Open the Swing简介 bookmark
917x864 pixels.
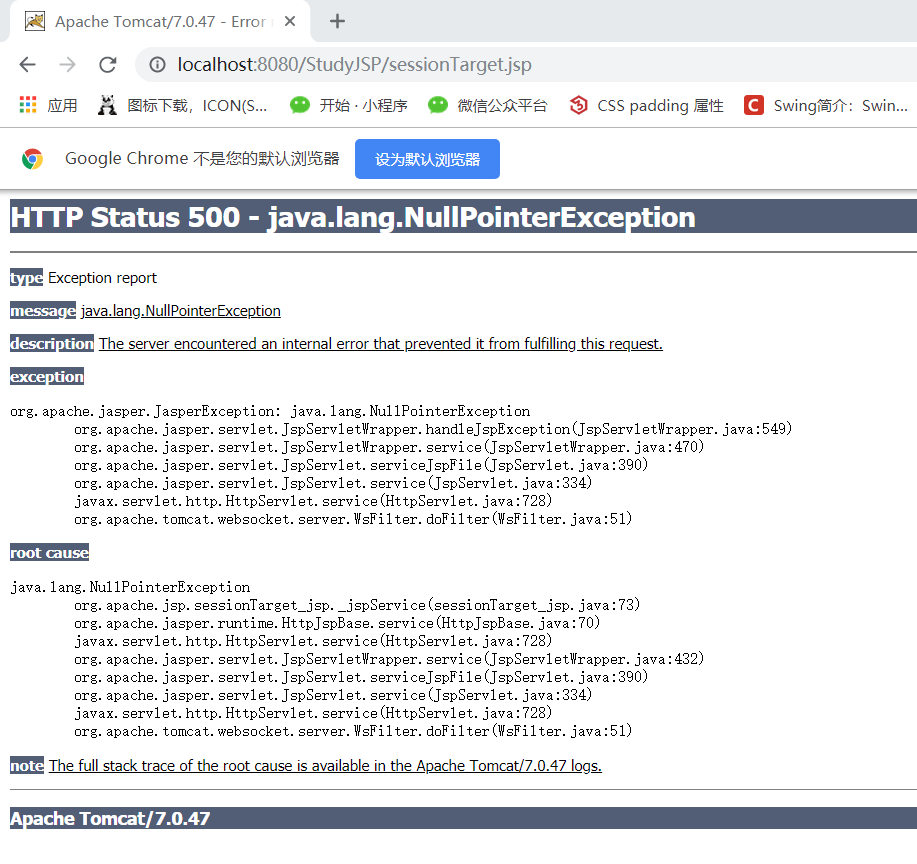point(826,105)
